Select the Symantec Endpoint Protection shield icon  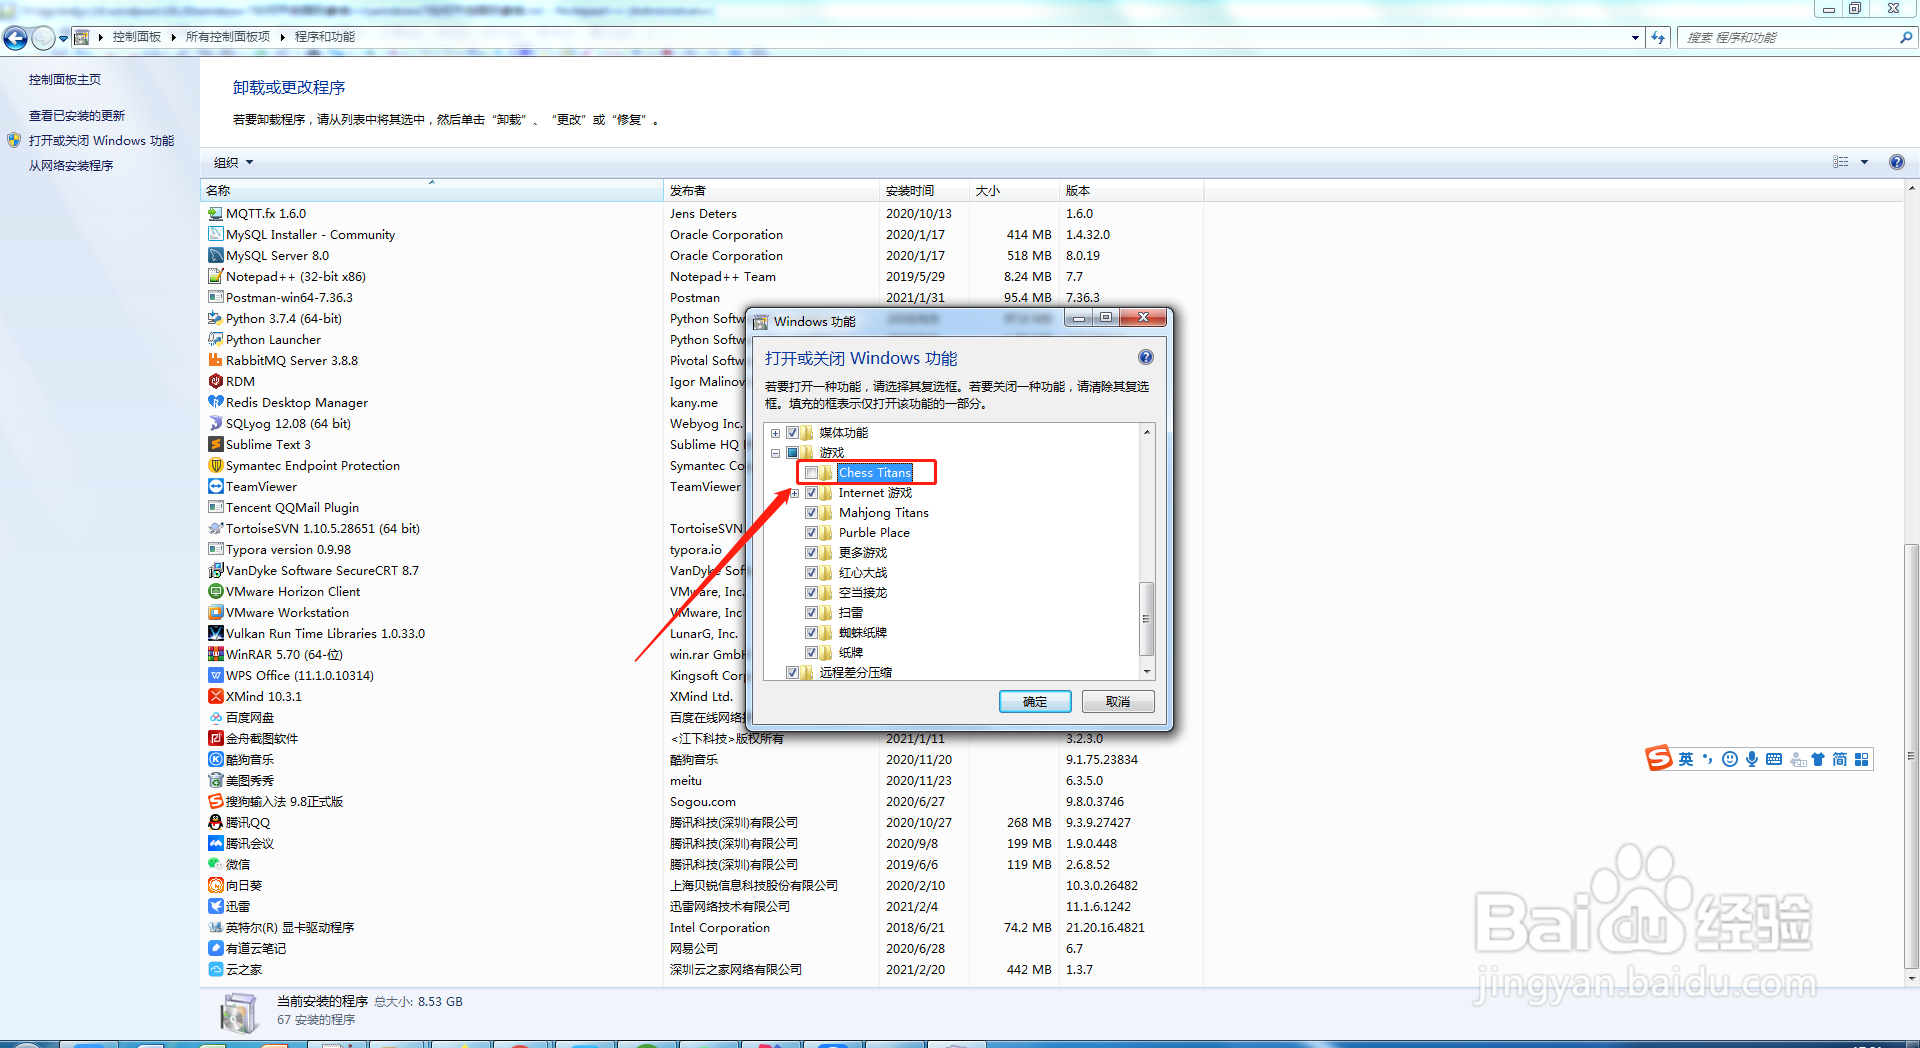[215, 466]
